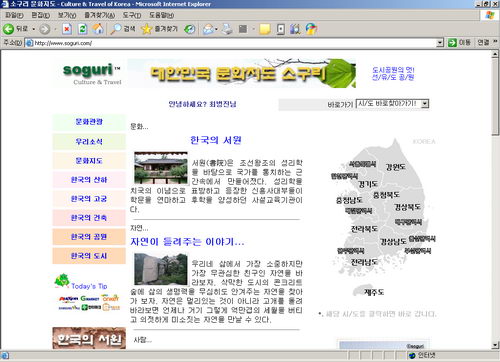Expand the Links toolbar chevron
Viewport: 500px width, 362px height.
[495, 42]
